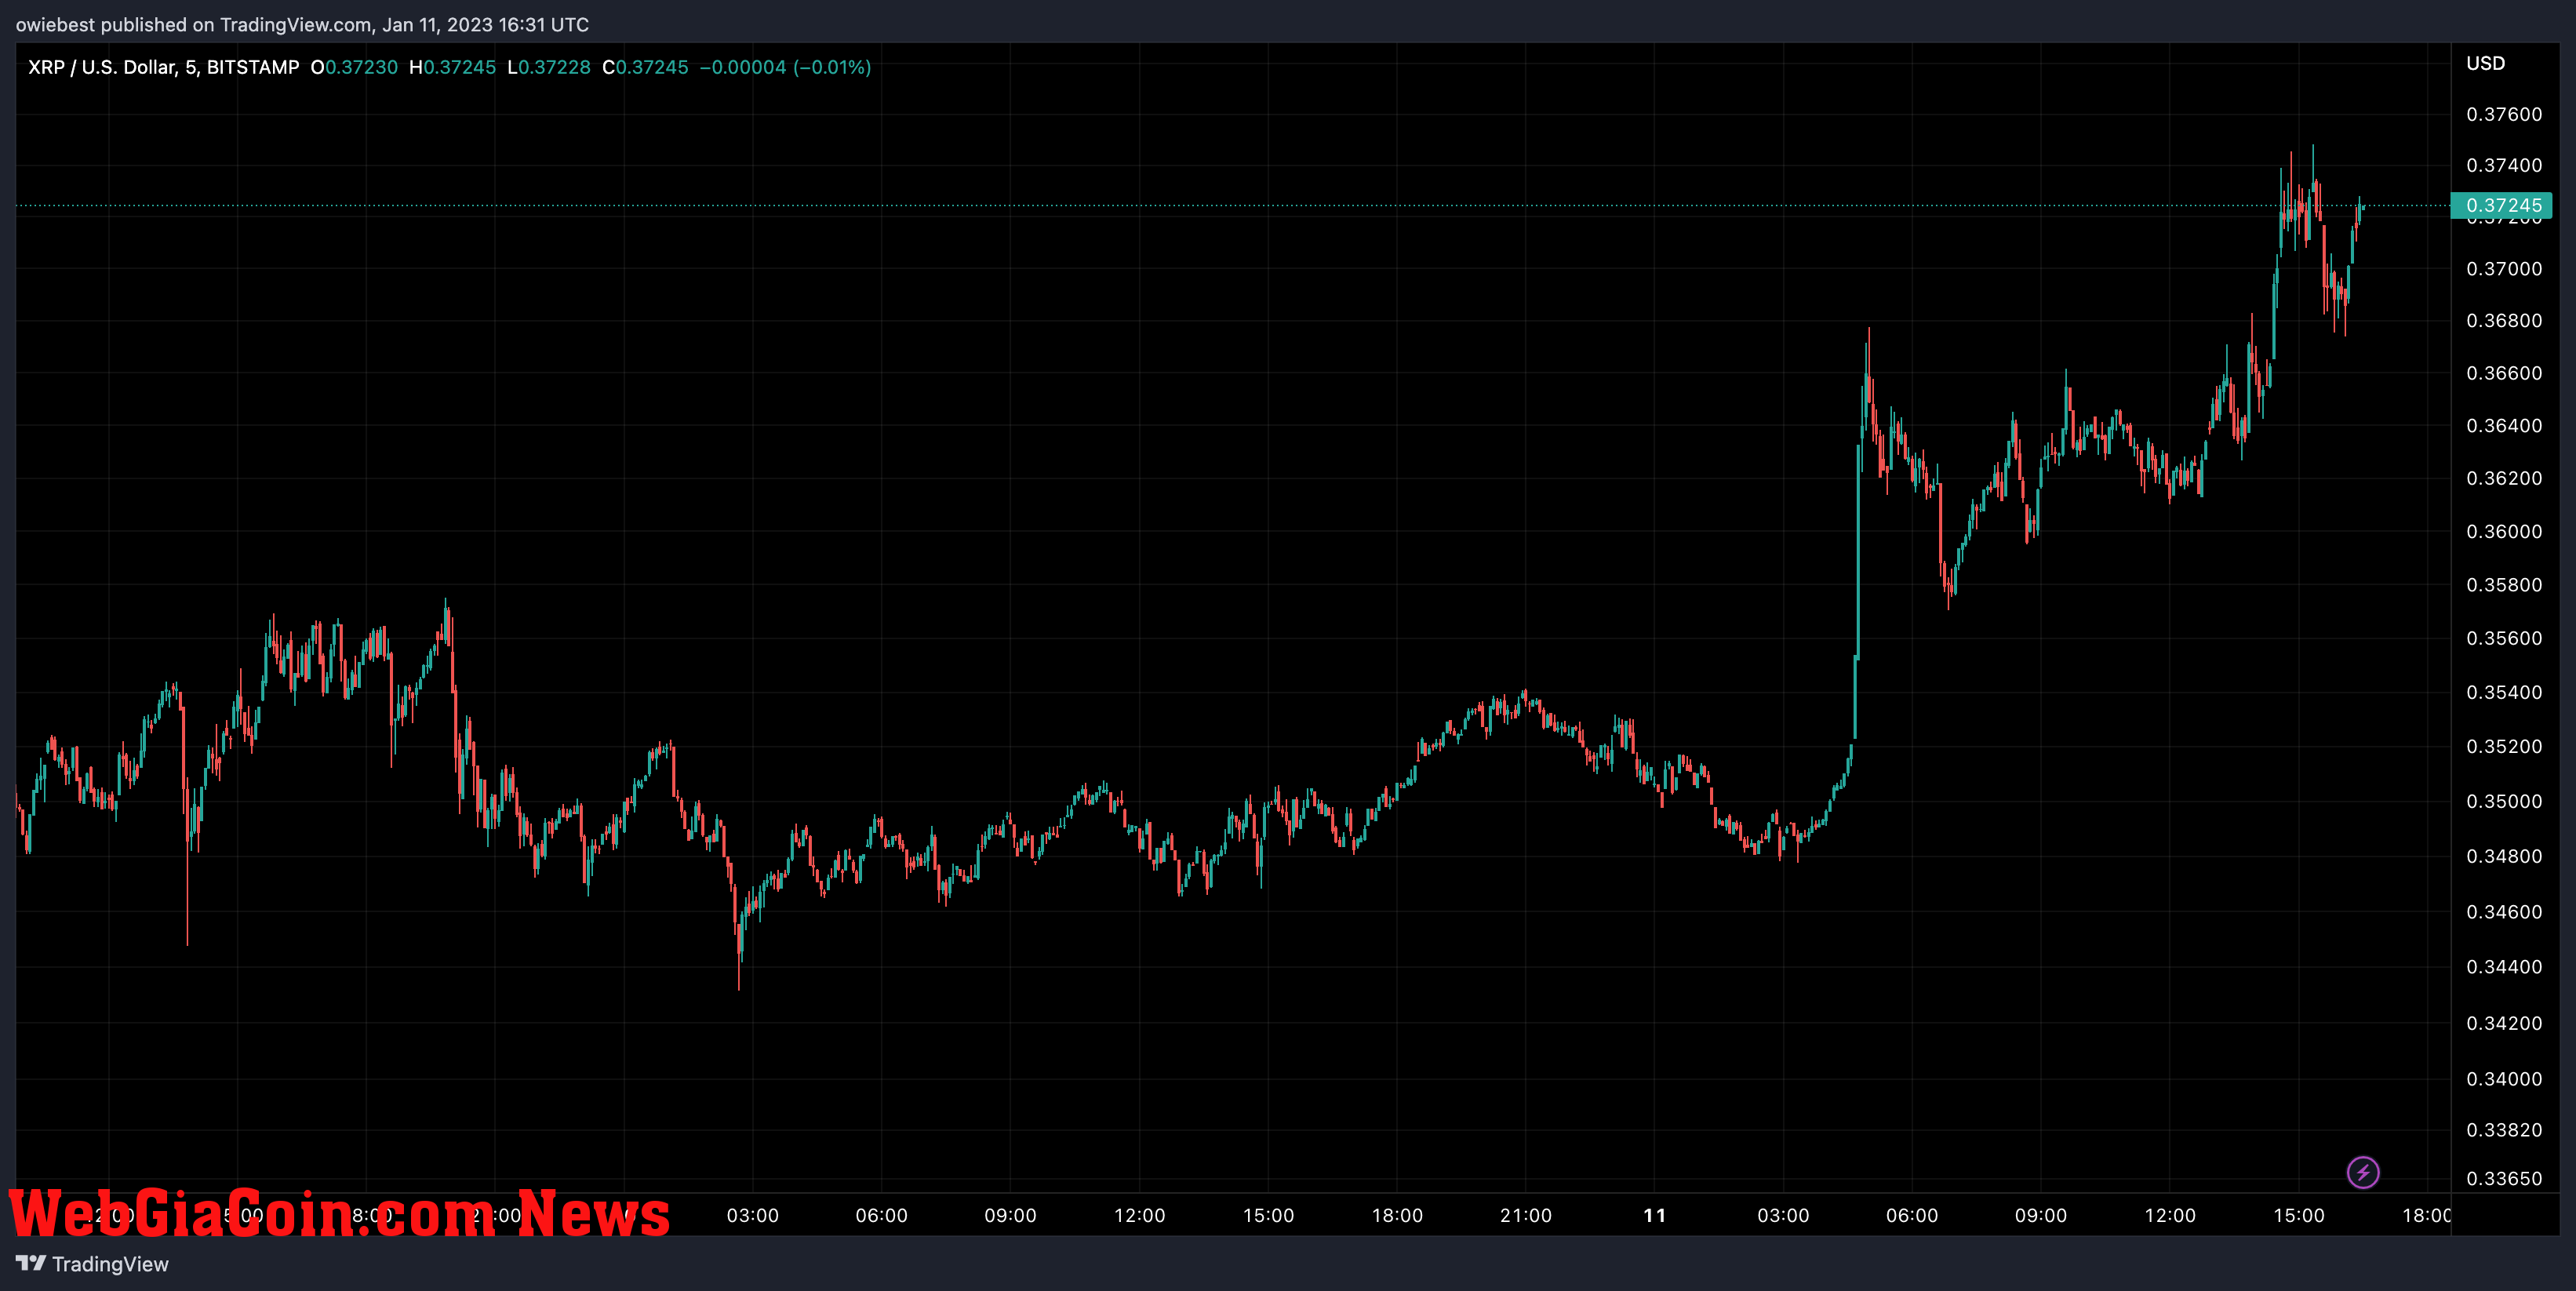The image size is (2576, 1291).
Task: Click the 0.34800 price axis label
Action: (2504, 856)
